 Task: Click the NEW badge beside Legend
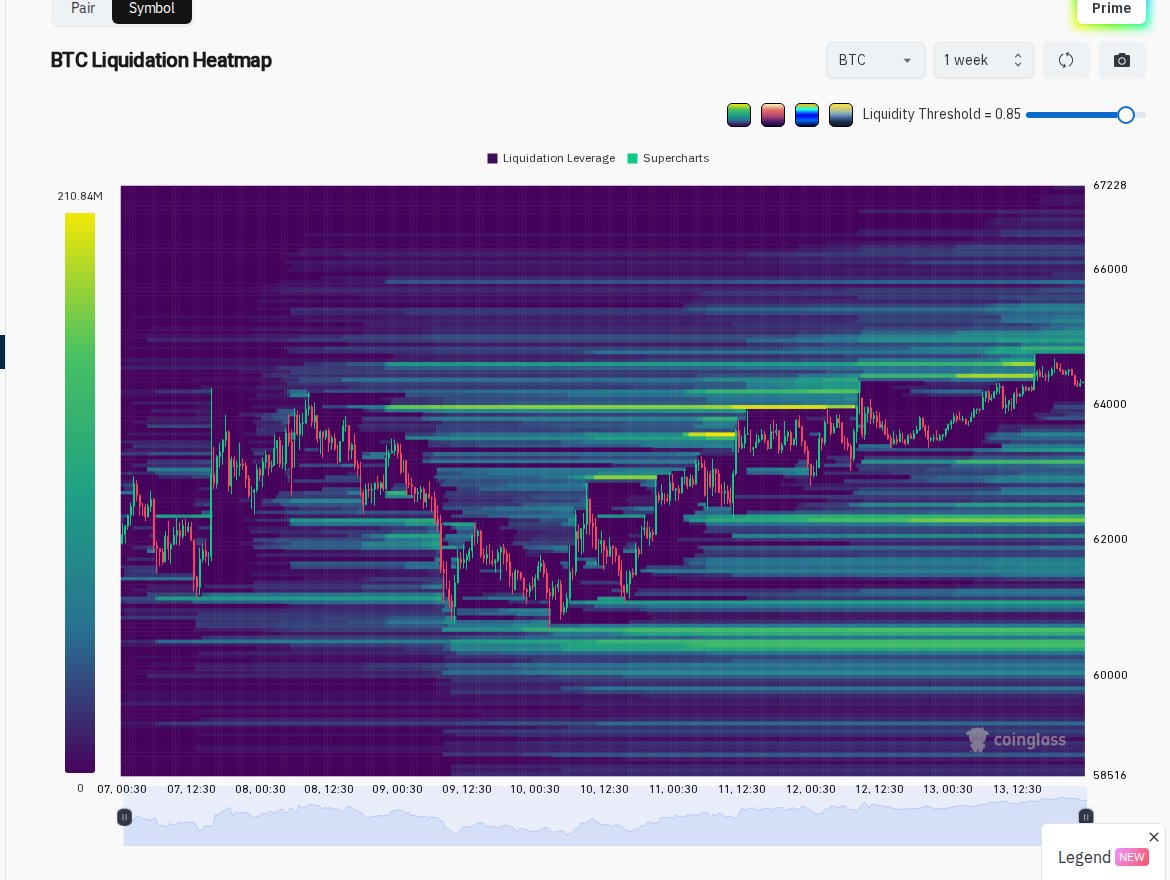click(1132, 858)
